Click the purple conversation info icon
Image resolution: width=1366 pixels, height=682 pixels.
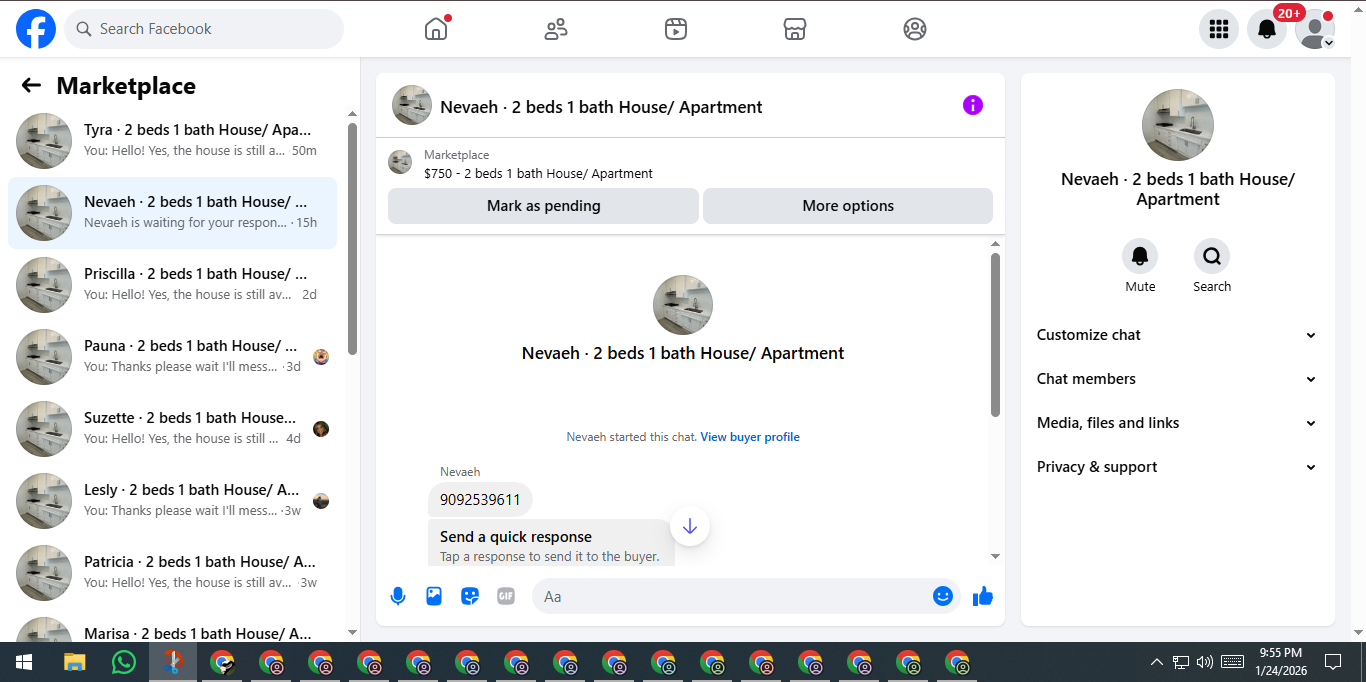[x=973, y=105]
